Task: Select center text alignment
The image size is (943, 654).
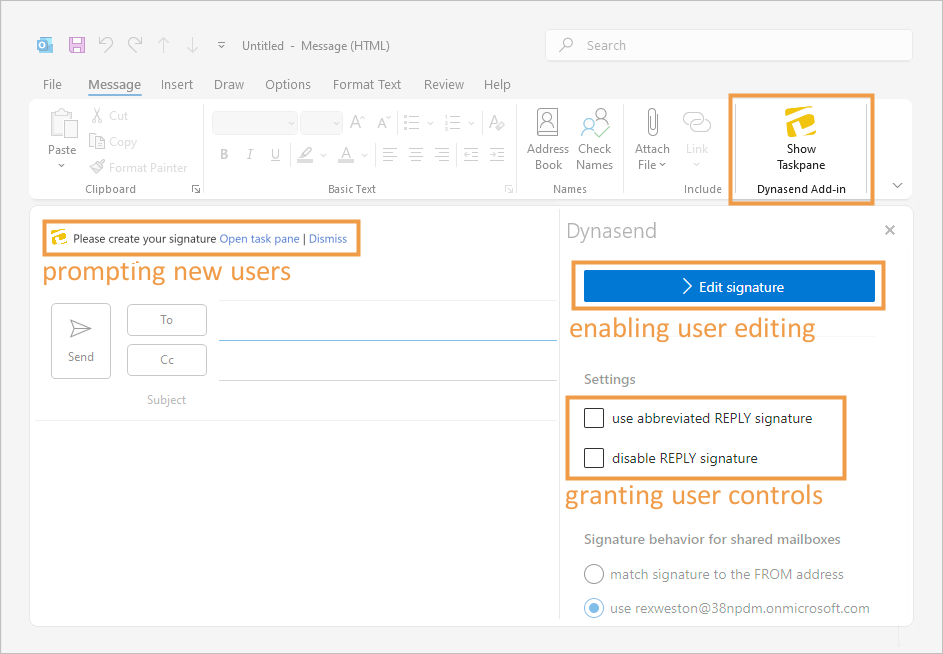Action: click(x=415, y=154)
